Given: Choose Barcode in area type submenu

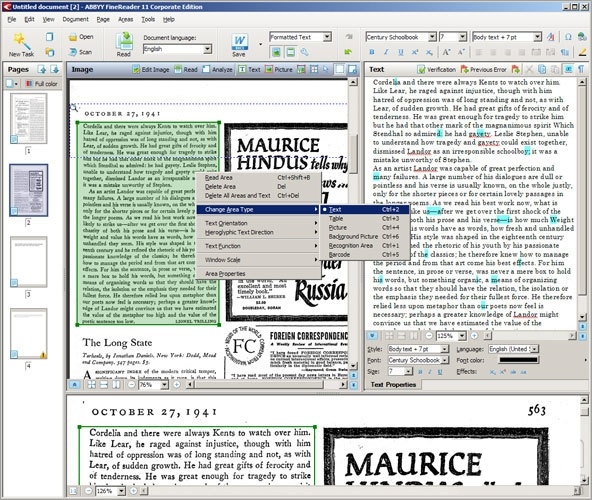Looking at the screenshot, I should coord(364,255).
